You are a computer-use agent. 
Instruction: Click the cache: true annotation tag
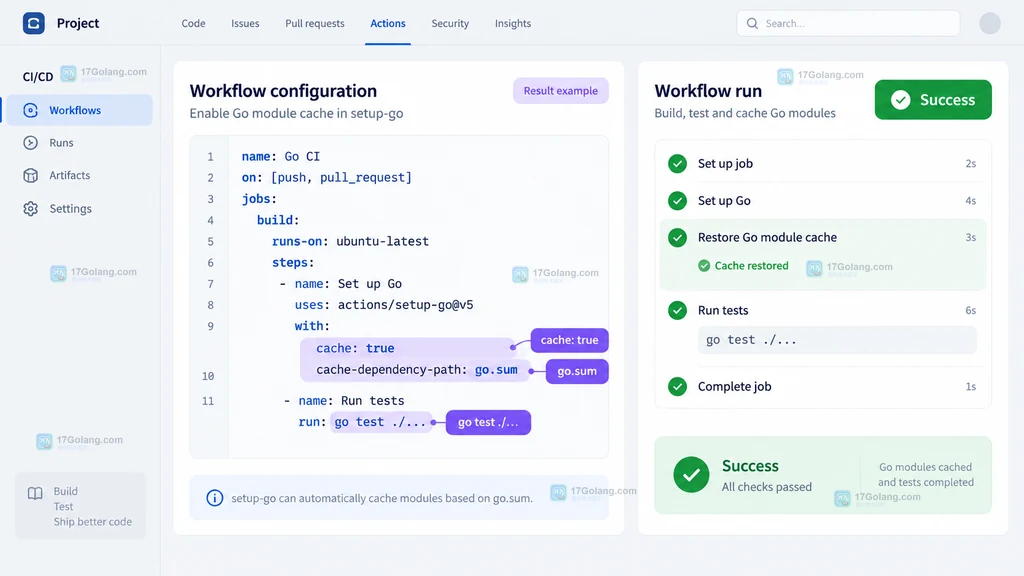click(569, 340)
